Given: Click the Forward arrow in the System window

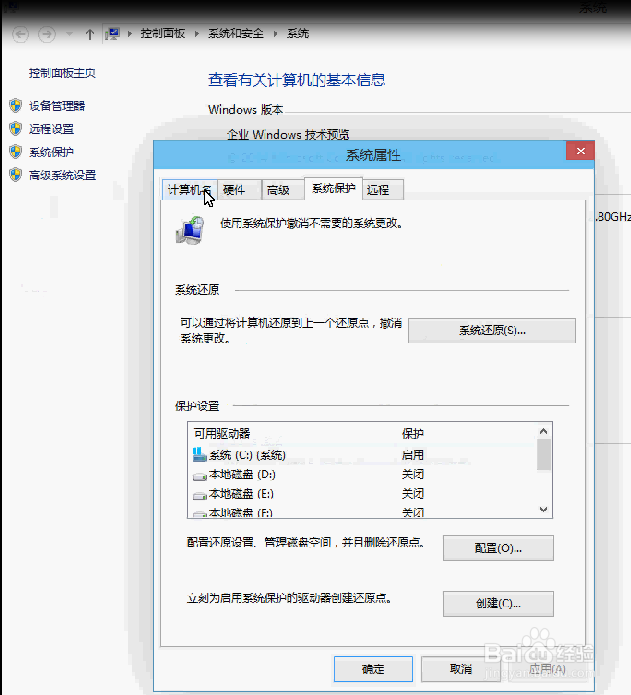Looking at the screenshot, I should (x=47, y=34).
